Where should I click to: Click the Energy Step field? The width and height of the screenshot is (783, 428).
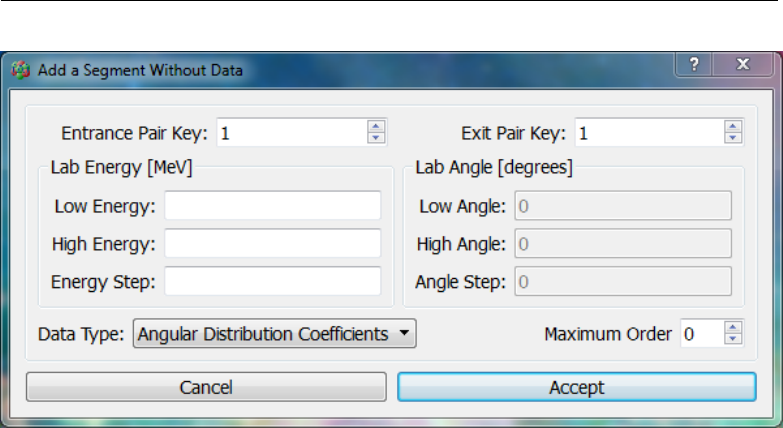273,281
